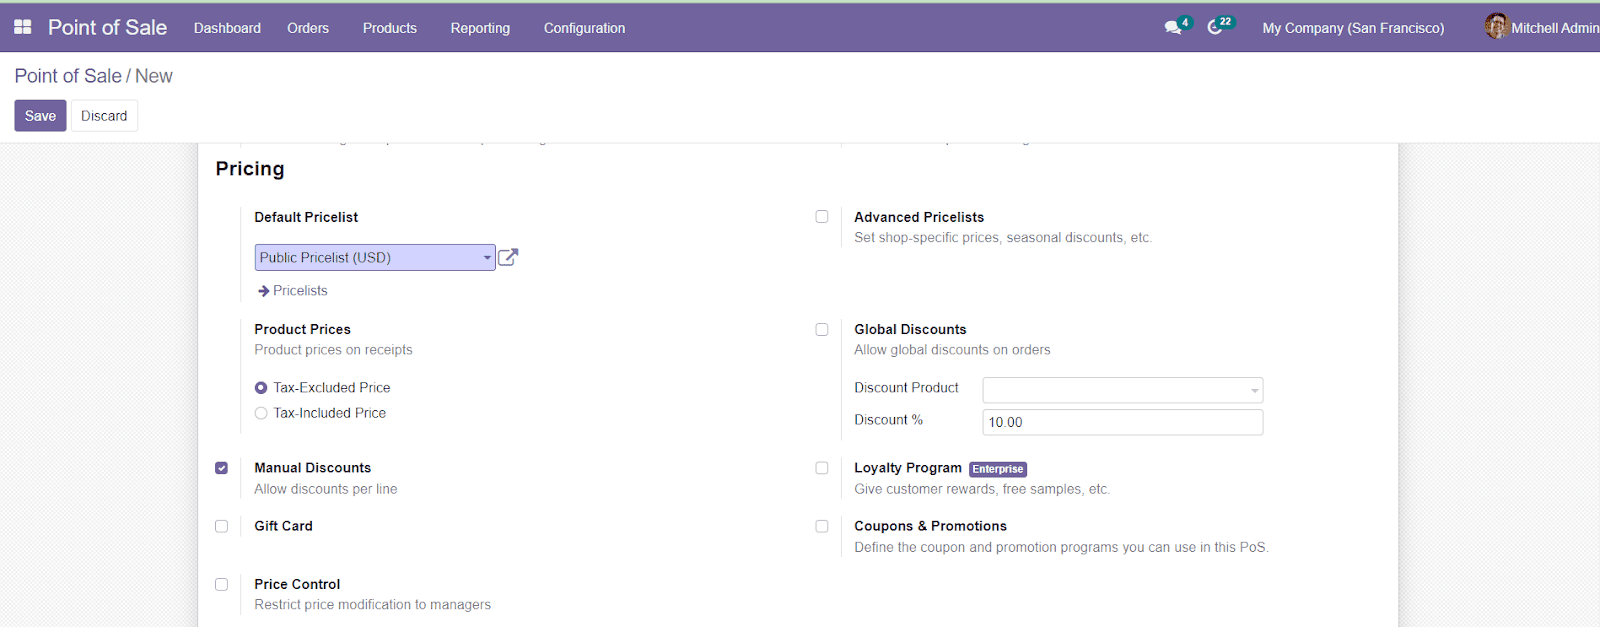Click the Discard button

[x=104, y=116]
